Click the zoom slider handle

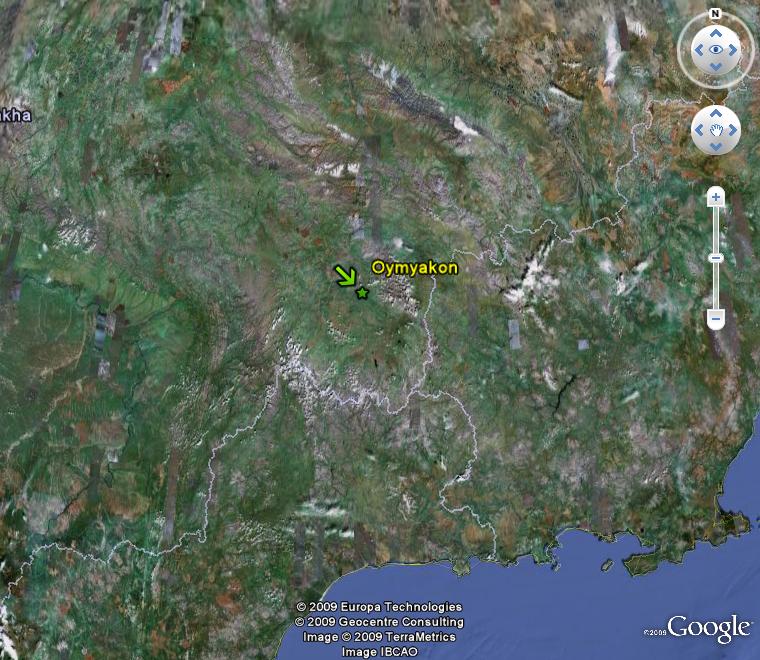click(715, 258)
